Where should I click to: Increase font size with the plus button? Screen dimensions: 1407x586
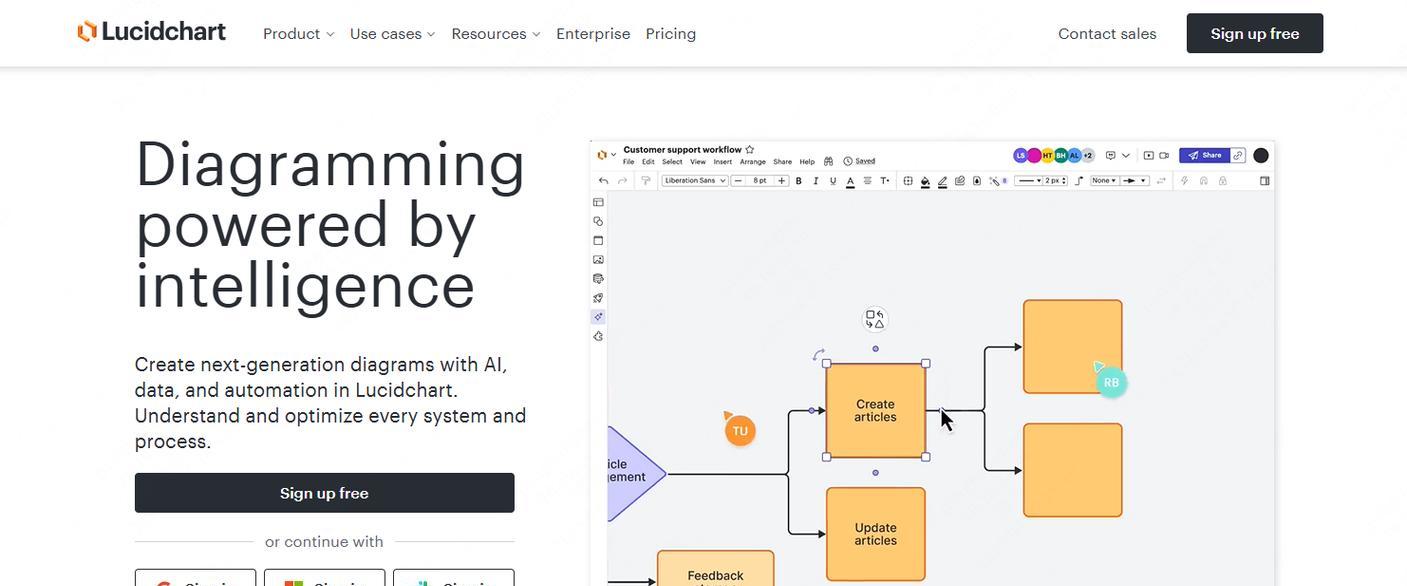[781, 181]
